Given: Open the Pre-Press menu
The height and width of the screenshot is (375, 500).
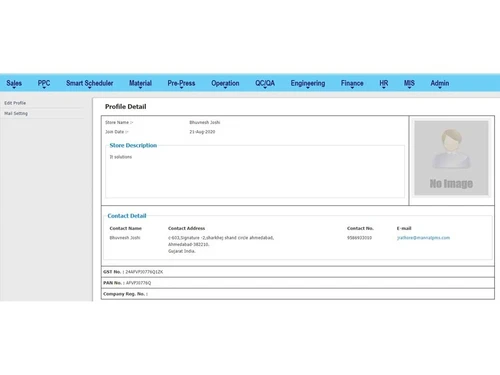Looking at the screenshot, I should pos(181,83).
